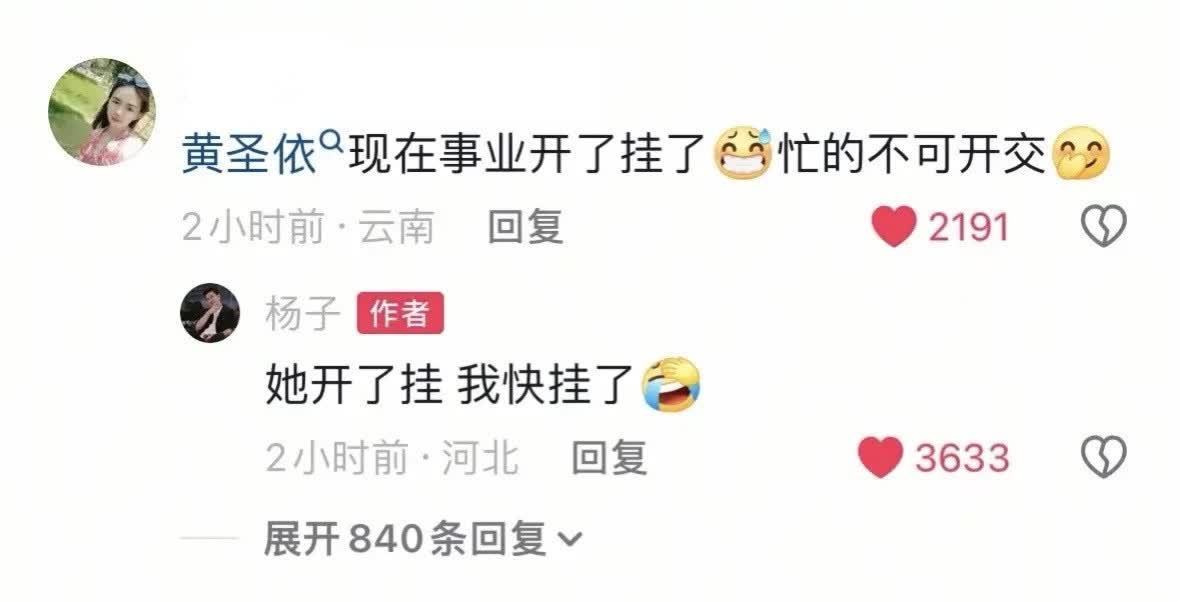Reply to the comment from 云南
Image resolution: width=1180 pixels, height=602 pixels.
click(525, 226)
